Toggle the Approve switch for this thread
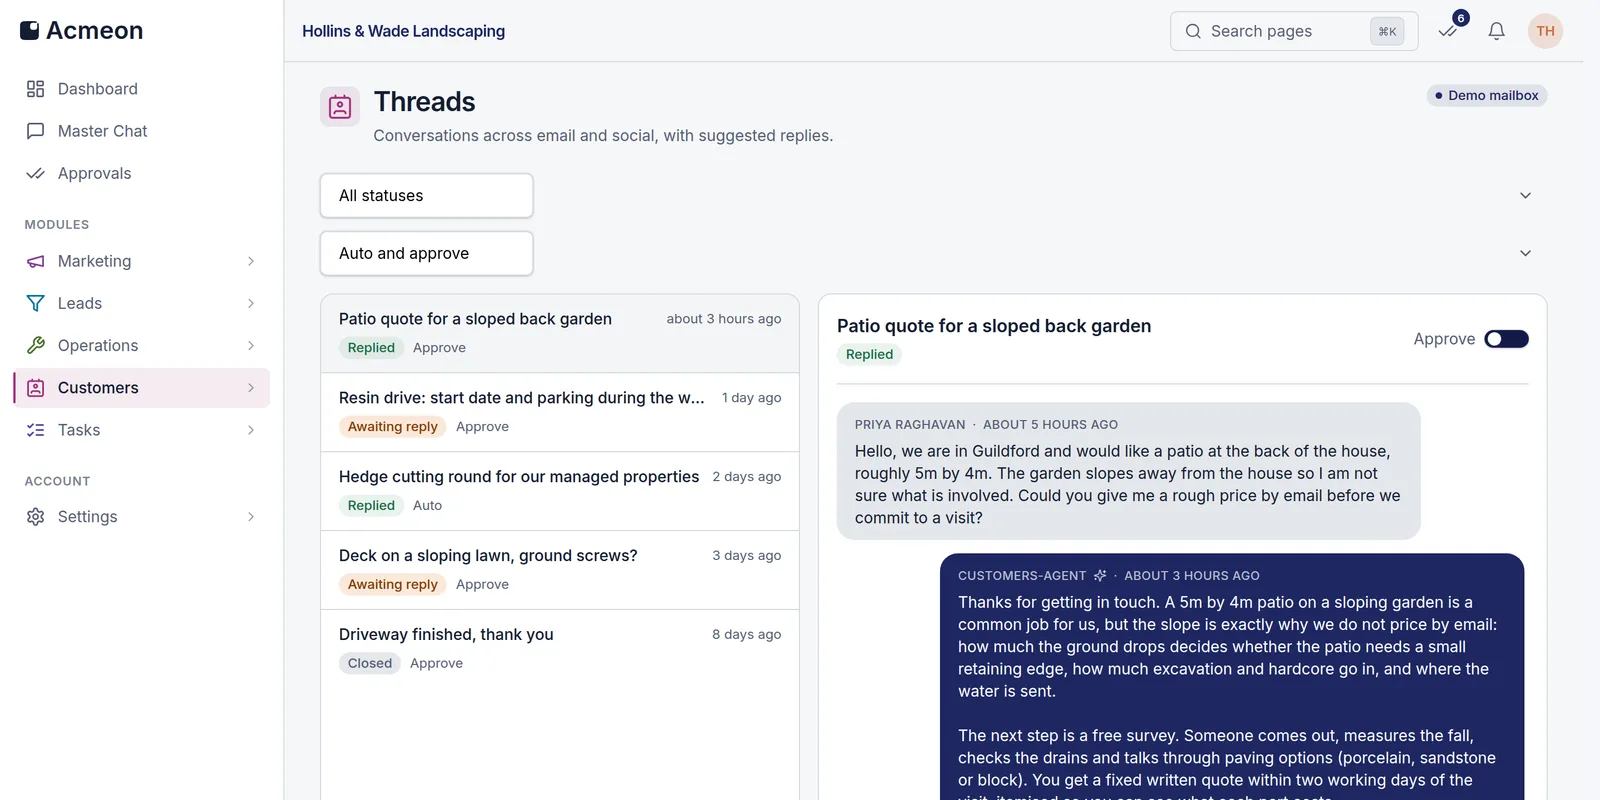Image resolution: width=1600 pixels, height=800 pixels. [x=1506, y=339]
